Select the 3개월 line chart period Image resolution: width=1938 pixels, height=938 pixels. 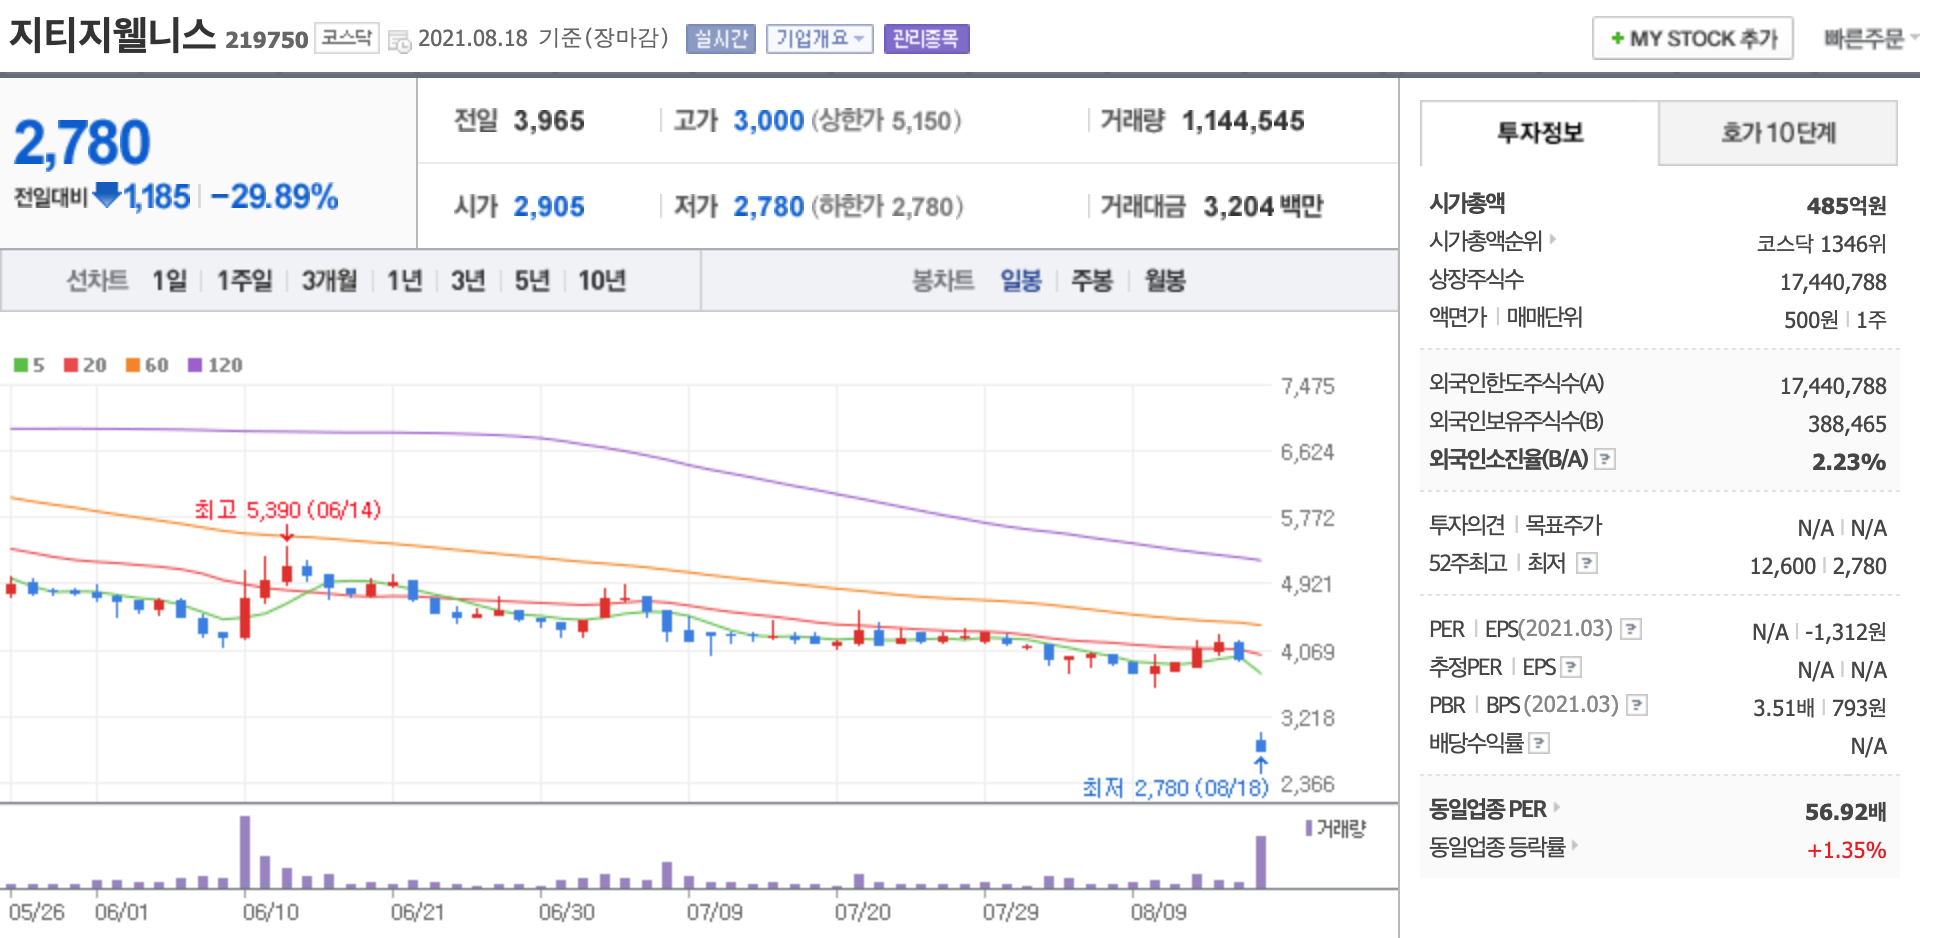coord(330,281)
